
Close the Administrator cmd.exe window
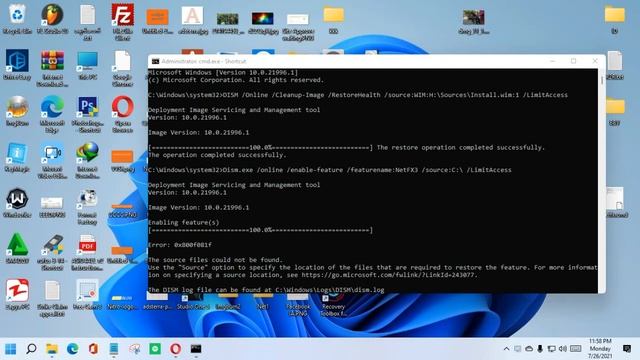595,61
